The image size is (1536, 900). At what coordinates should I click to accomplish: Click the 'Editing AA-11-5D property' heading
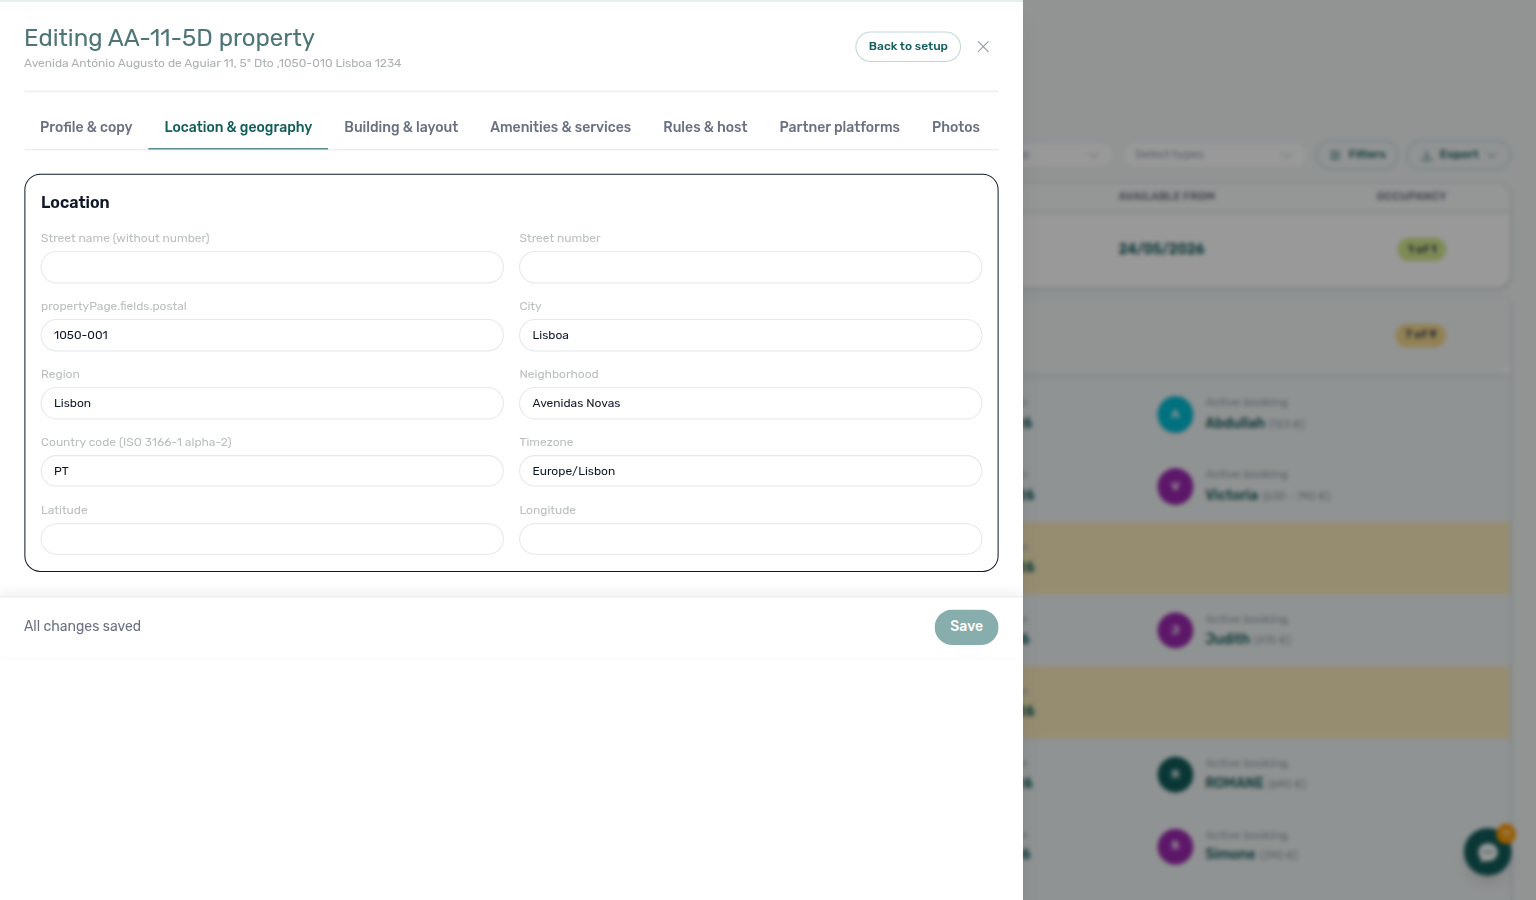[169, 38]
